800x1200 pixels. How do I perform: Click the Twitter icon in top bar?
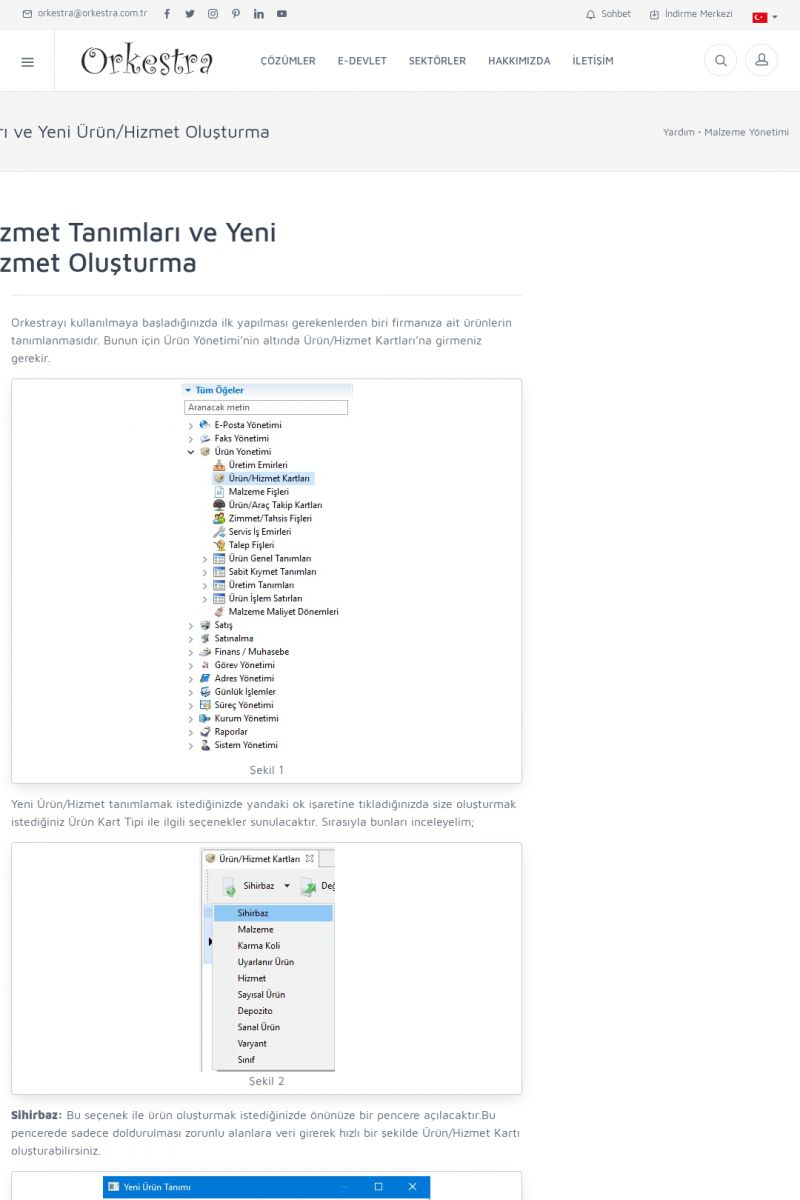tap(189, 14)
